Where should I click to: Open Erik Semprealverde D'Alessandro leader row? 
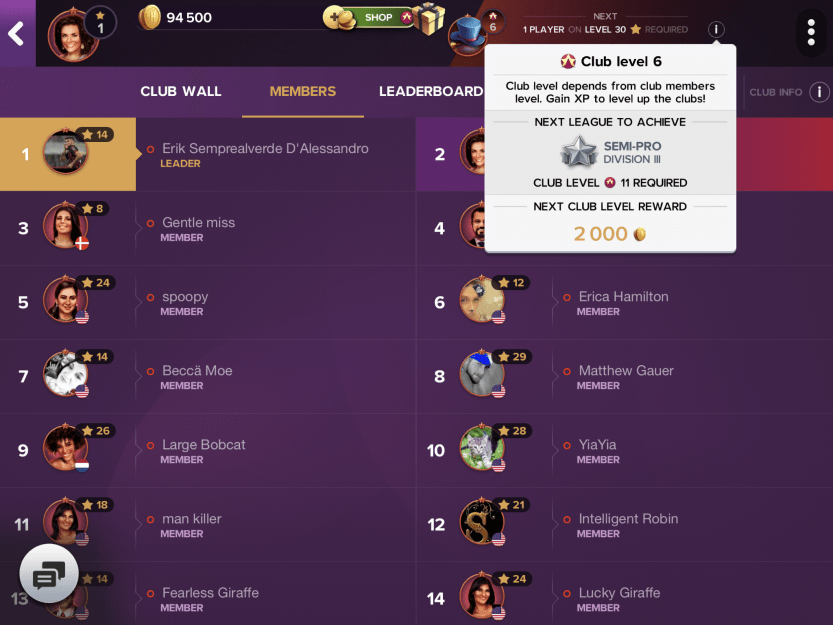(x=208, y=154)
